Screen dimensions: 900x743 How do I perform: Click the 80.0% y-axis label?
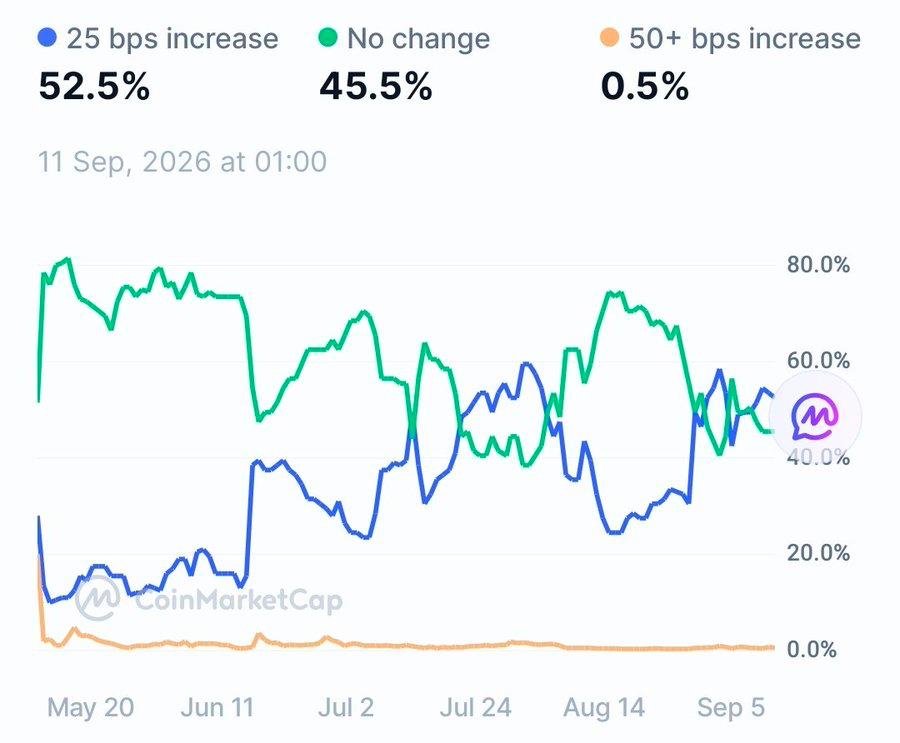click(818, 265)
